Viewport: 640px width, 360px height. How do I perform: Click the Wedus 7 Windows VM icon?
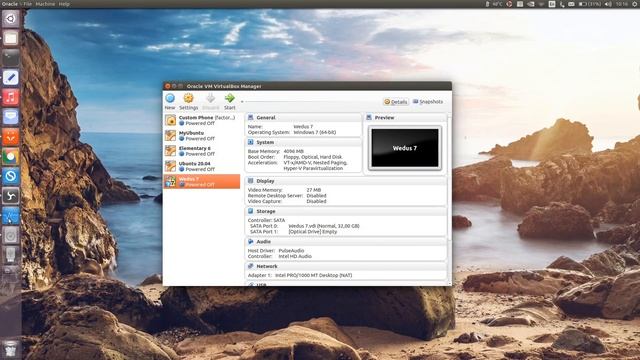coord(171,181)
